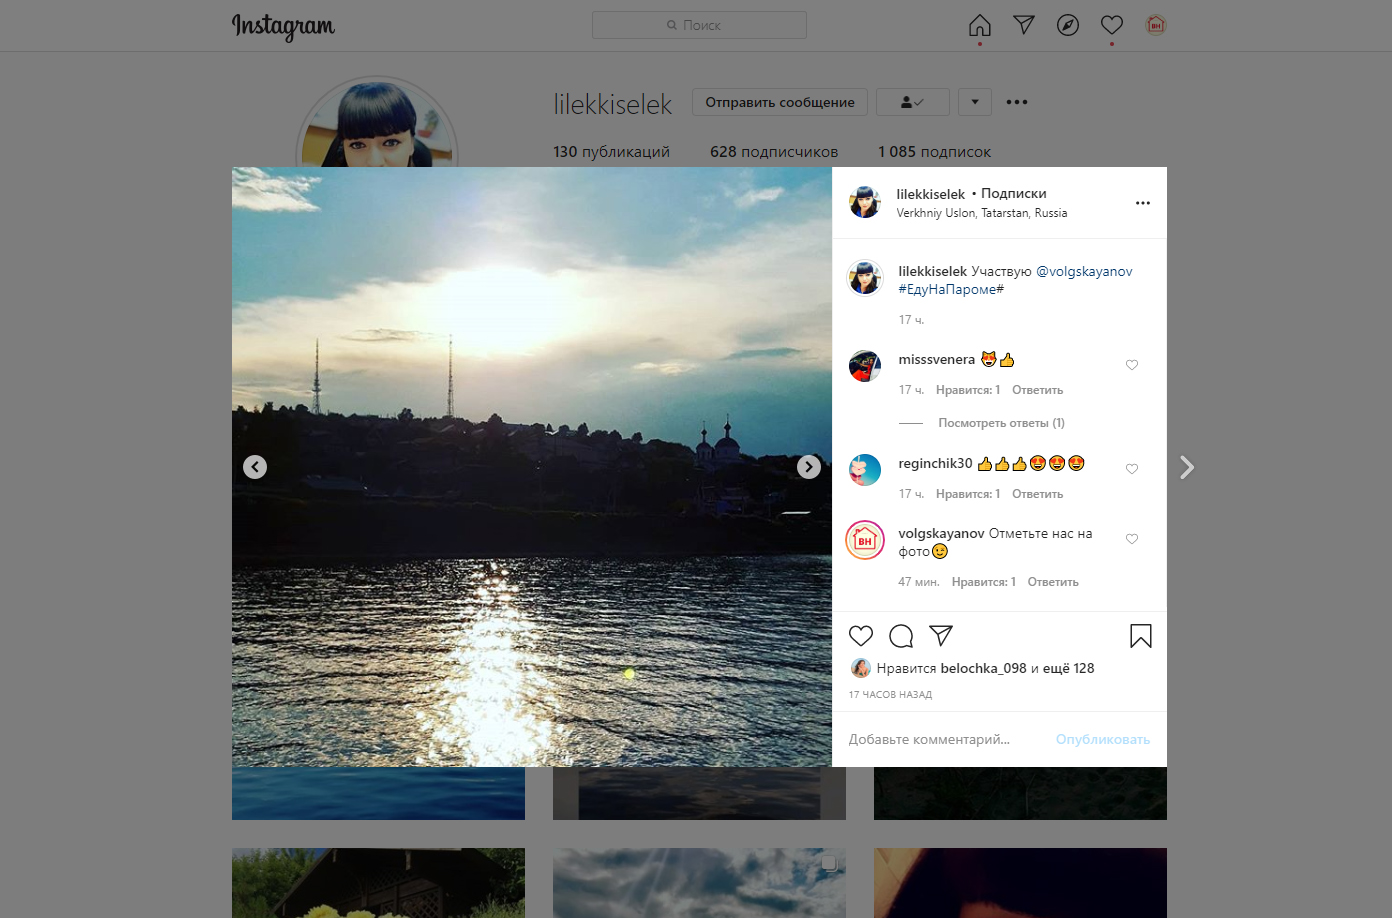1392x918 pixels.
Task: Click the sunset river photo
Action: [x=532, y=467]
